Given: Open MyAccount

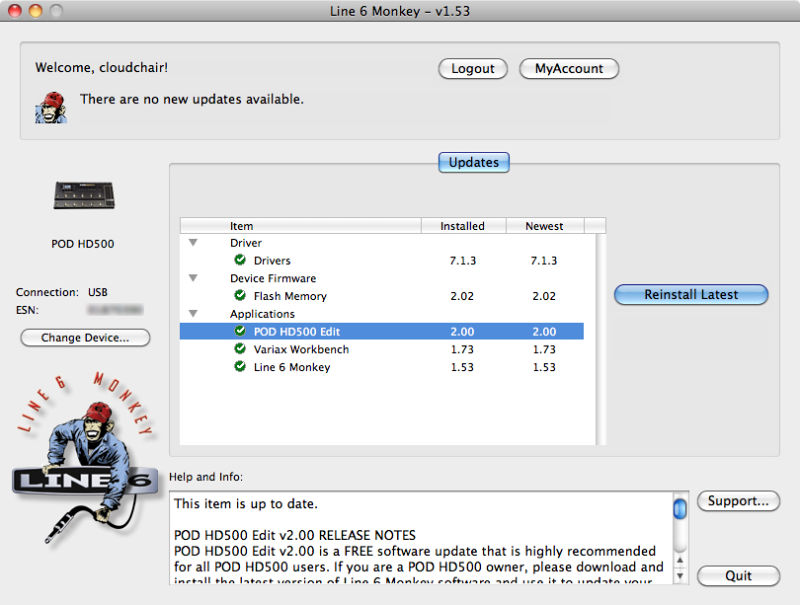Looking at the screenshot, I should 569,68.
